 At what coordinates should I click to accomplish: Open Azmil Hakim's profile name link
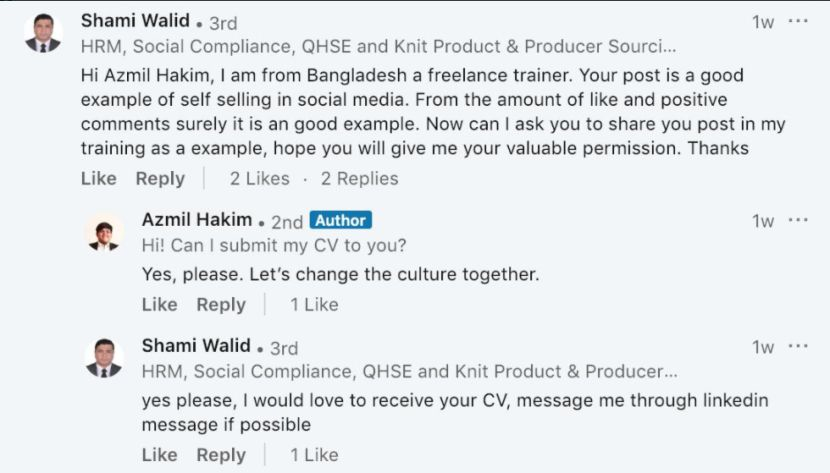point(197,219)
